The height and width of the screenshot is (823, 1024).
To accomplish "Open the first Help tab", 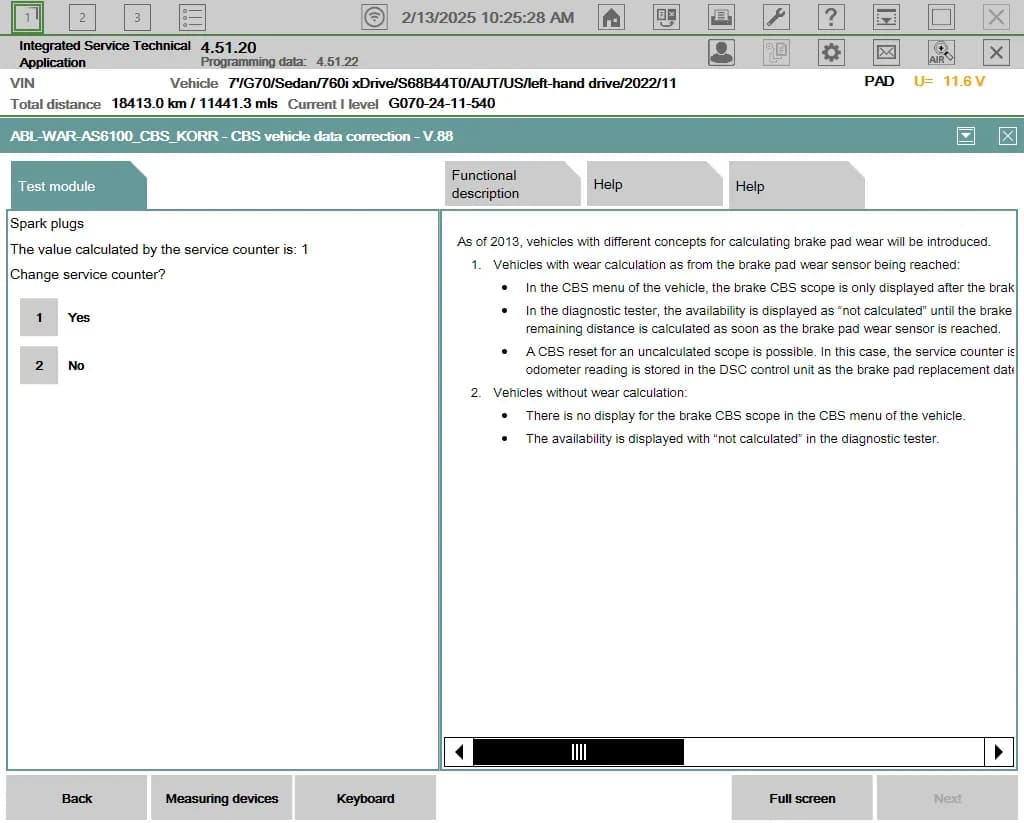I will coord(654,184).
